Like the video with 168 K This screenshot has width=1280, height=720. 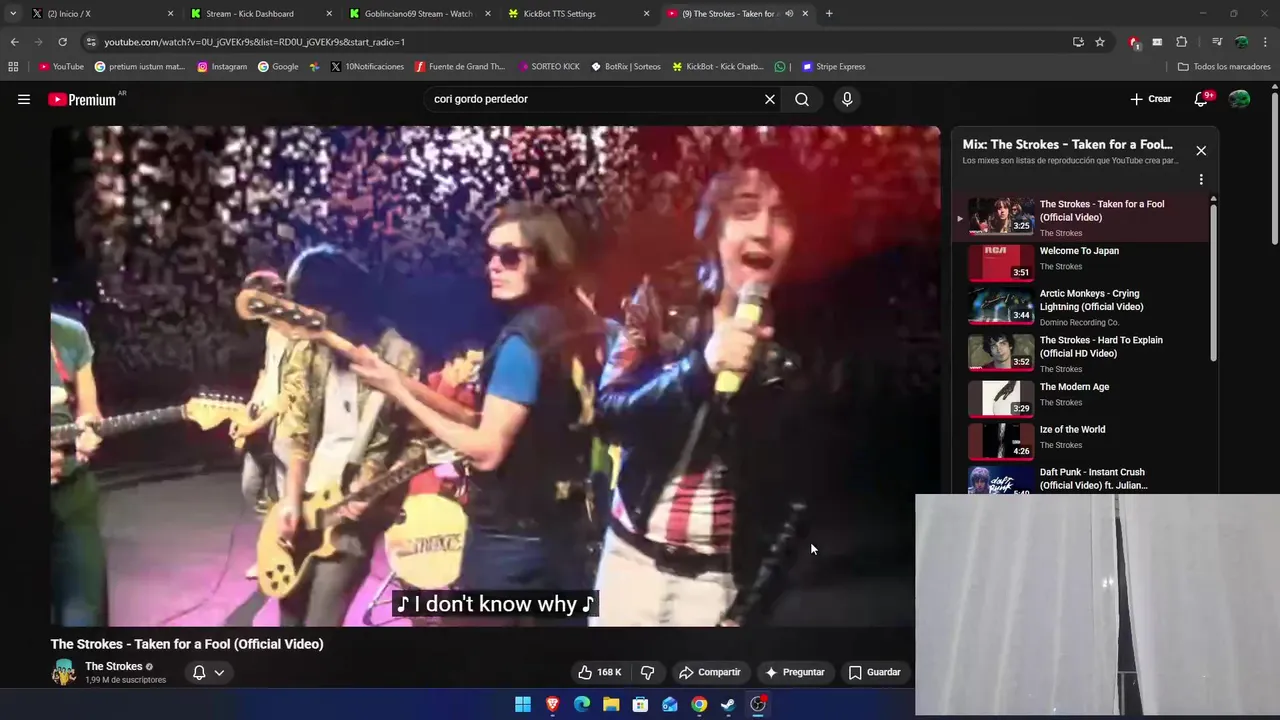point(600,672)
